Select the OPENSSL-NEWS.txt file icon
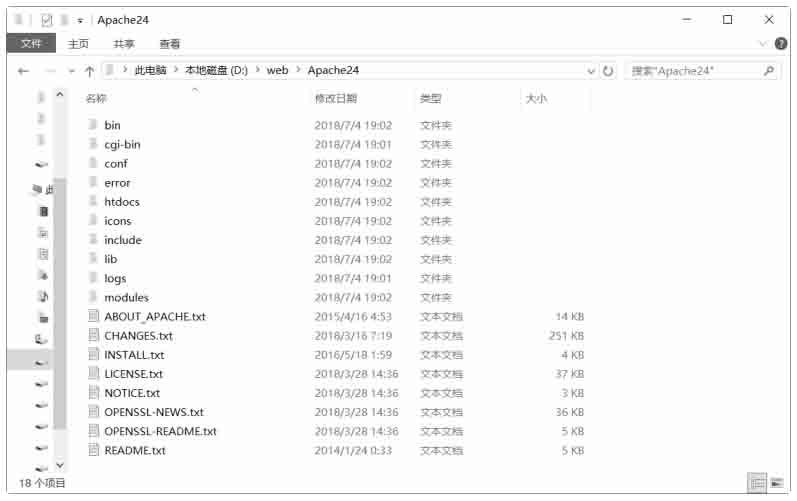Viewport: 797px width, 501px height. pyautogui.click(x=94, y=412)
